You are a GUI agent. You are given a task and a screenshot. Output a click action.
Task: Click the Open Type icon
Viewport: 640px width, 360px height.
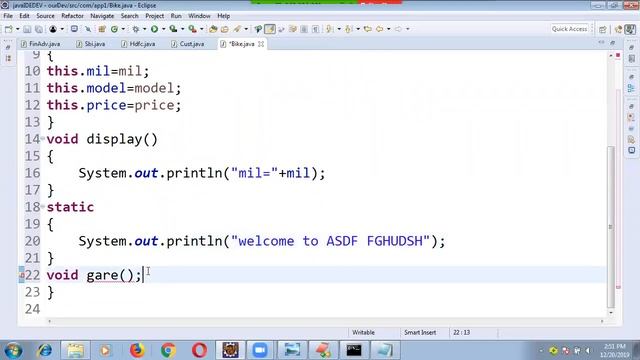[x=213, y=29]
